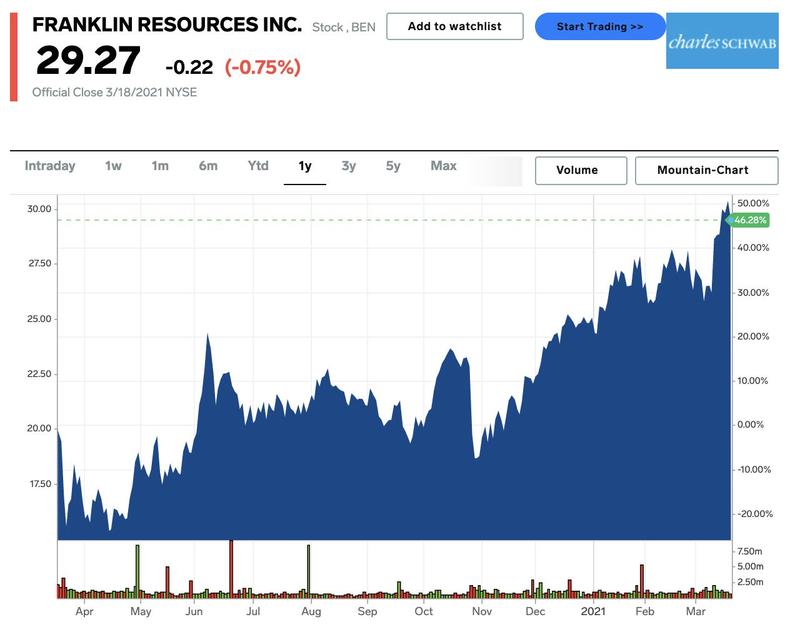Click the Start Trading button
Viewport: 800px width, 629px height.
(x=600, y=27)
